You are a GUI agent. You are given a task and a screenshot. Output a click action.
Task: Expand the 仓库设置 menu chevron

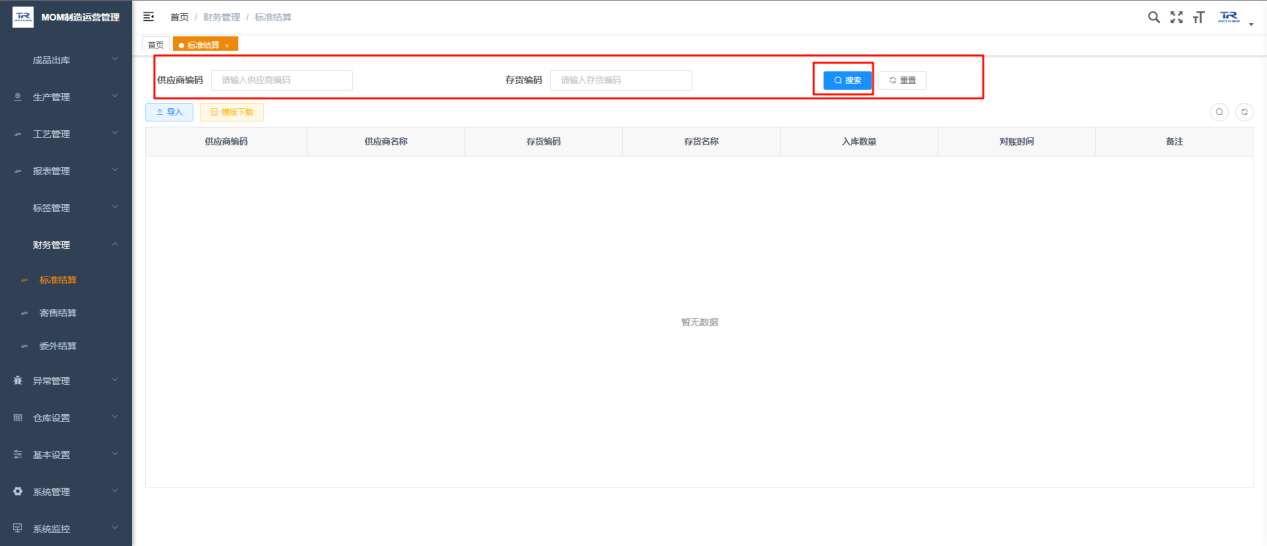[x=115, y=418]
